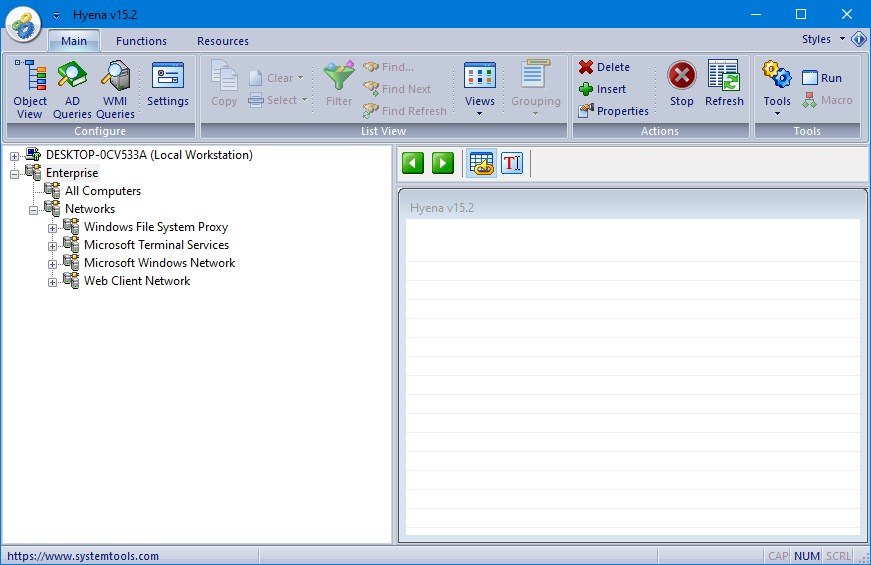This screenshot has width=871, height=565.
Task: Open the Object View manager
Action: point(30,89)
